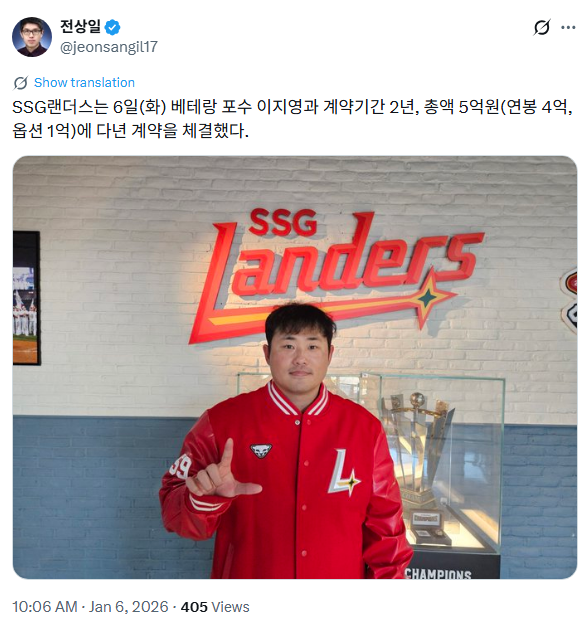586x626 pixels.
Task: Click the number 59 on the jacket sleeve
Action: pos(180,465)
